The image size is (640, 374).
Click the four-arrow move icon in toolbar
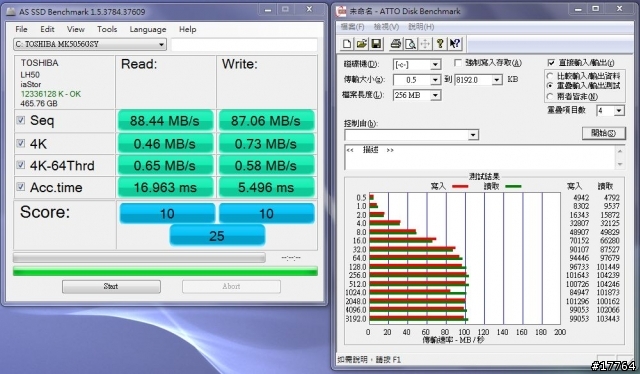[x=425, y=44]
